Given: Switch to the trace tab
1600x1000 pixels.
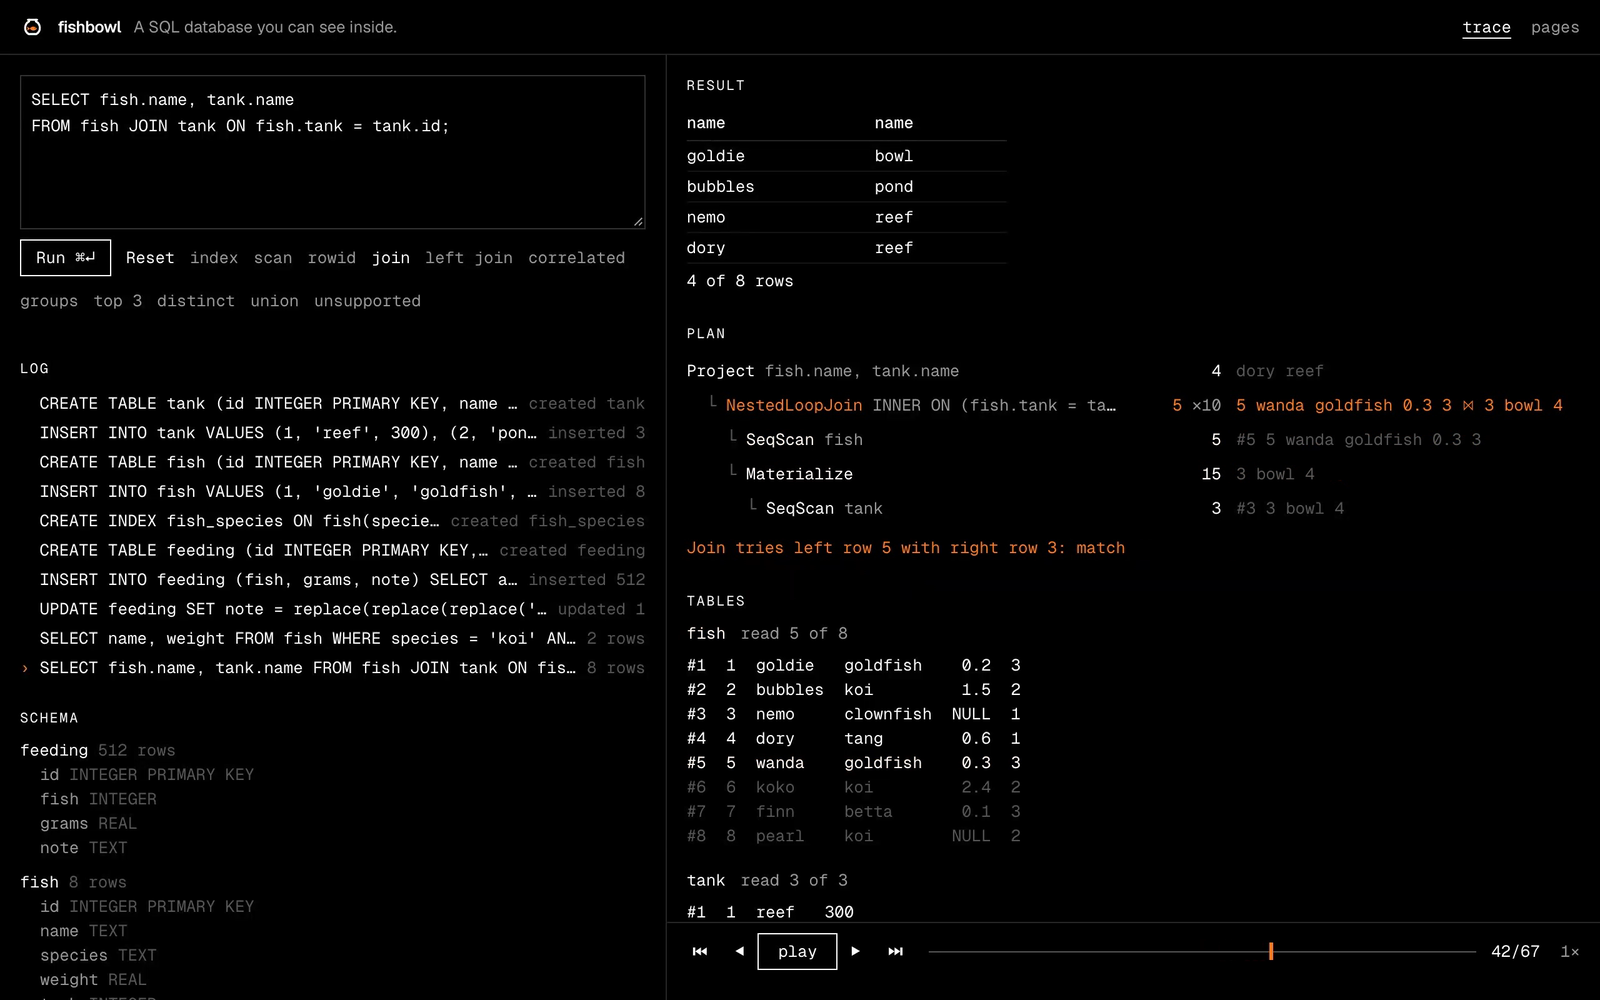Looking at the screenshot, I should (x=1487, y=27).
